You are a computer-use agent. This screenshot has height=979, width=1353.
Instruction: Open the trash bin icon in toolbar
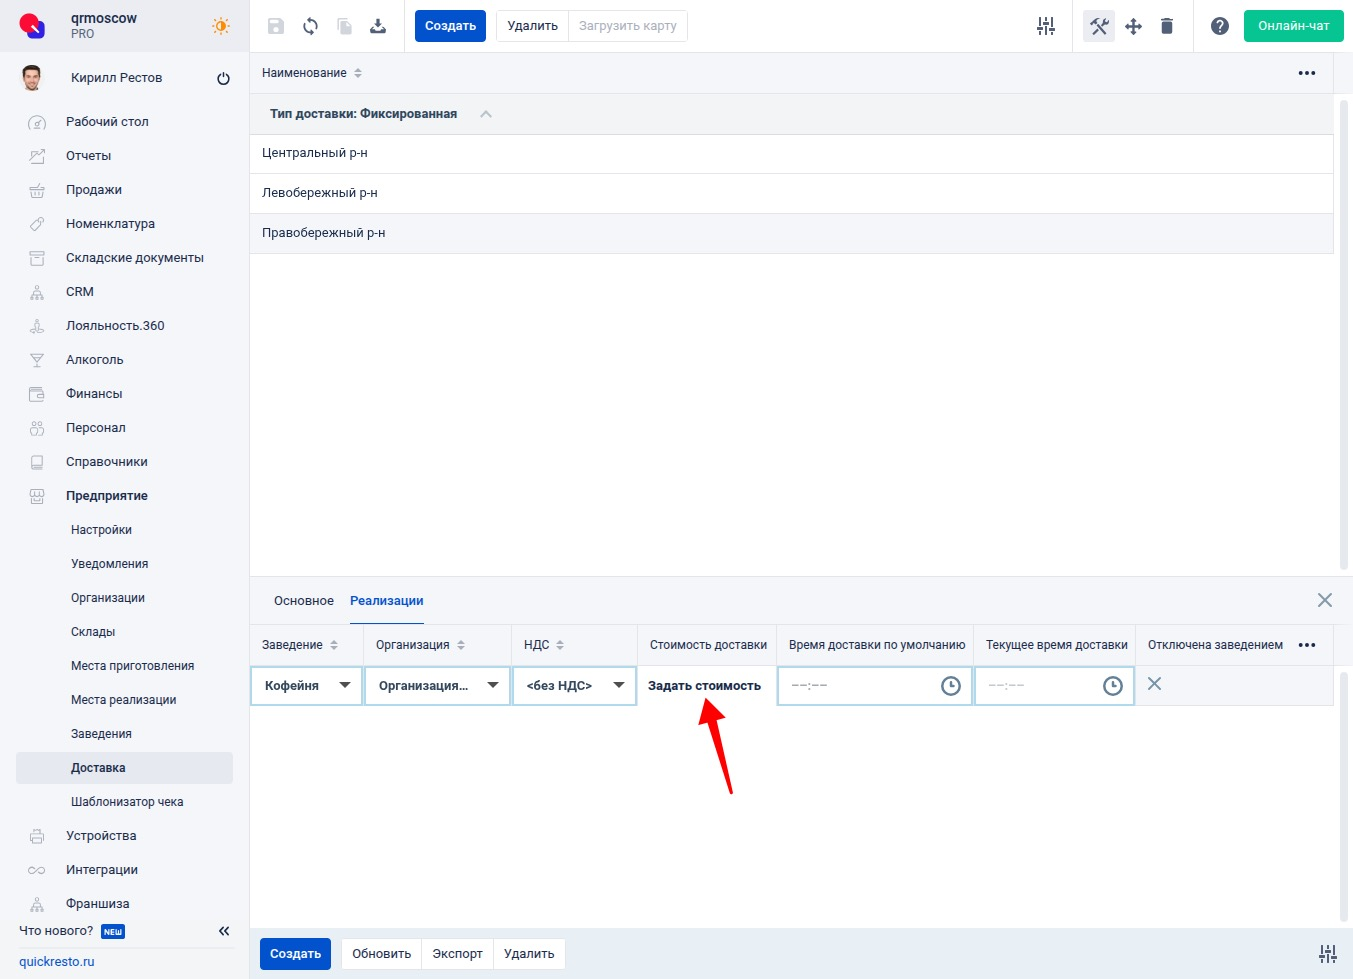[x=1166, y=26]
